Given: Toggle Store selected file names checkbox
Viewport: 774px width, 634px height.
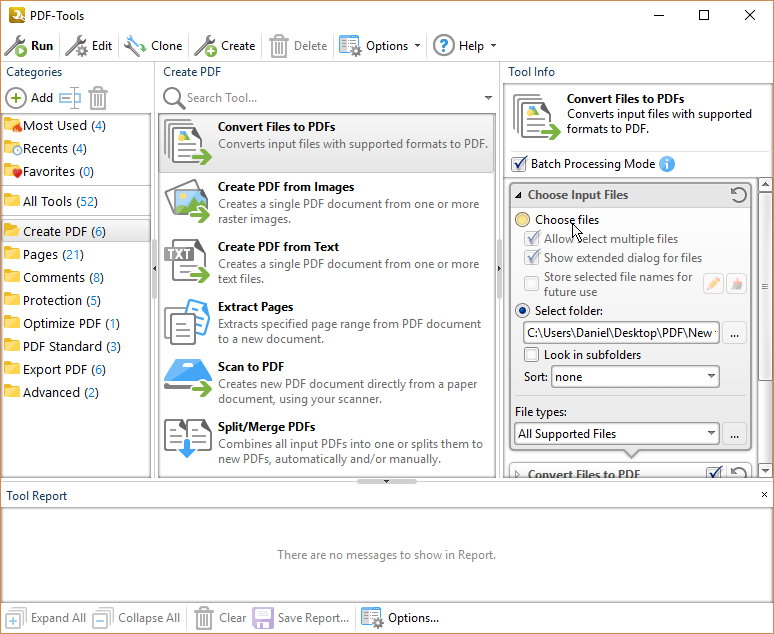Looking at the screenshot, I should click(x=532, y=284).
